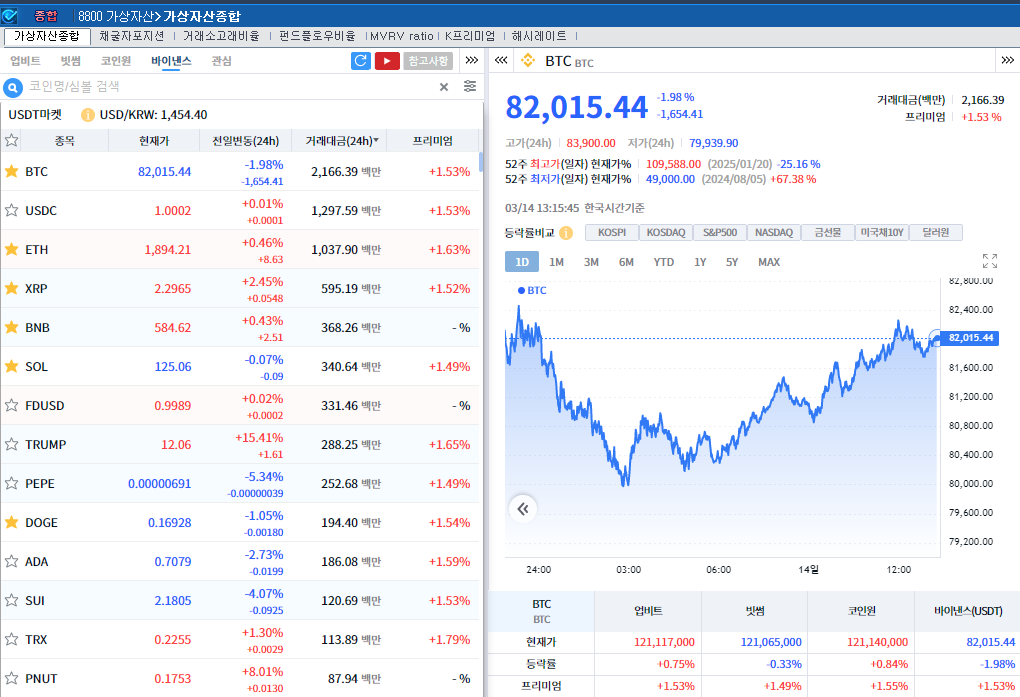Open the red YouTube video icon
Image resolution: width=1020 pixels, height=697 pixels.
click(x=387, y=61)
